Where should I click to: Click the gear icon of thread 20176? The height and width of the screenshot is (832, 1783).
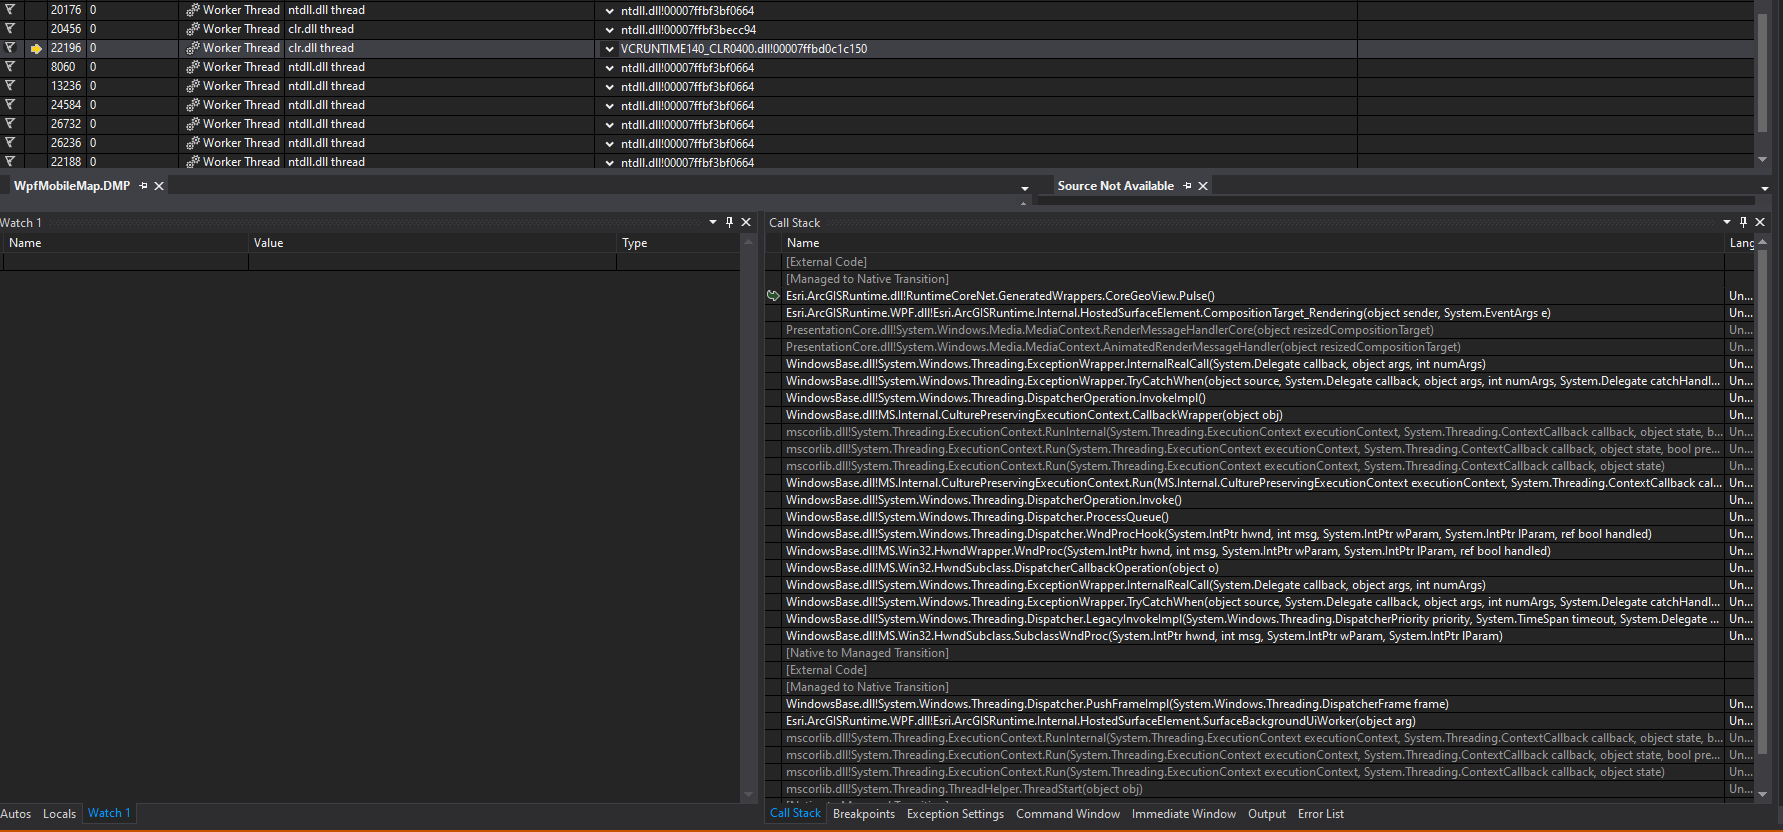193,10
